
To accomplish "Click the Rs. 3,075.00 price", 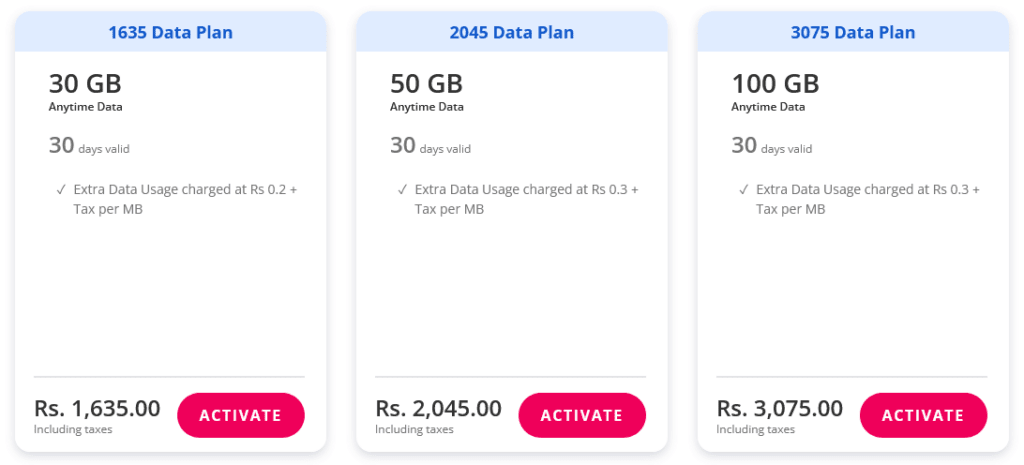I will coord(780,408).
